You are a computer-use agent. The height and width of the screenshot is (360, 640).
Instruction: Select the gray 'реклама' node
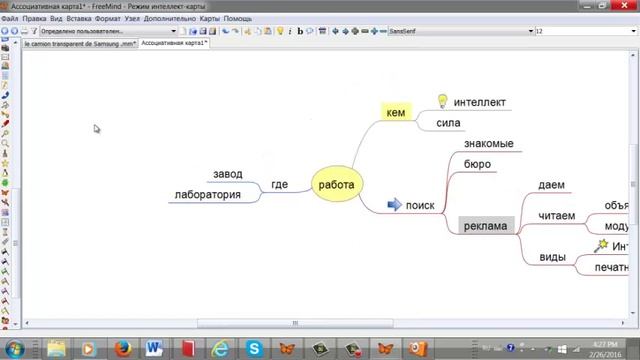(x=486, y=226)
